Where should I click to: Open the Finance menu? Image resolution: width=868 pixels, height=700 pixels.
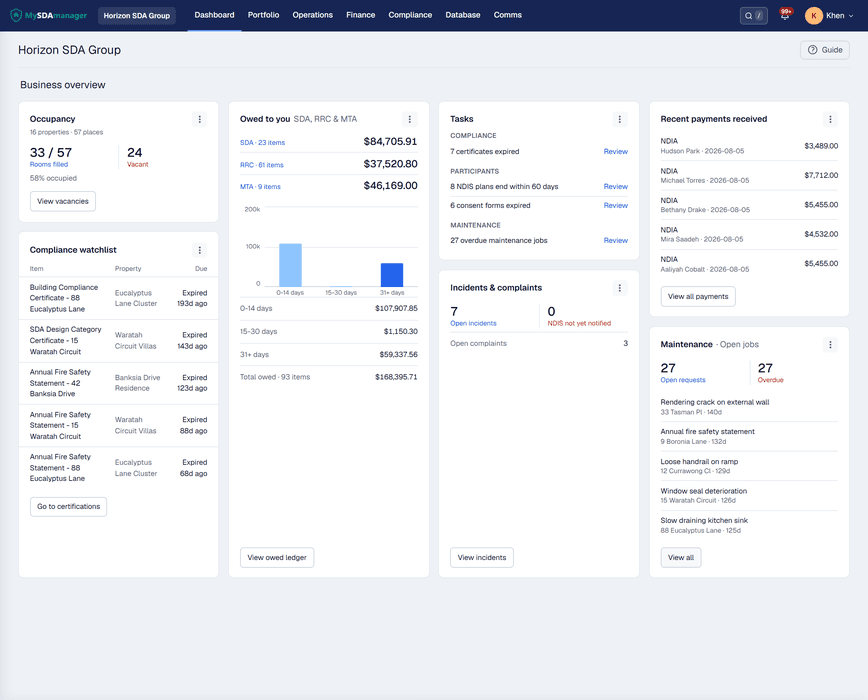[x=360, y=15]
